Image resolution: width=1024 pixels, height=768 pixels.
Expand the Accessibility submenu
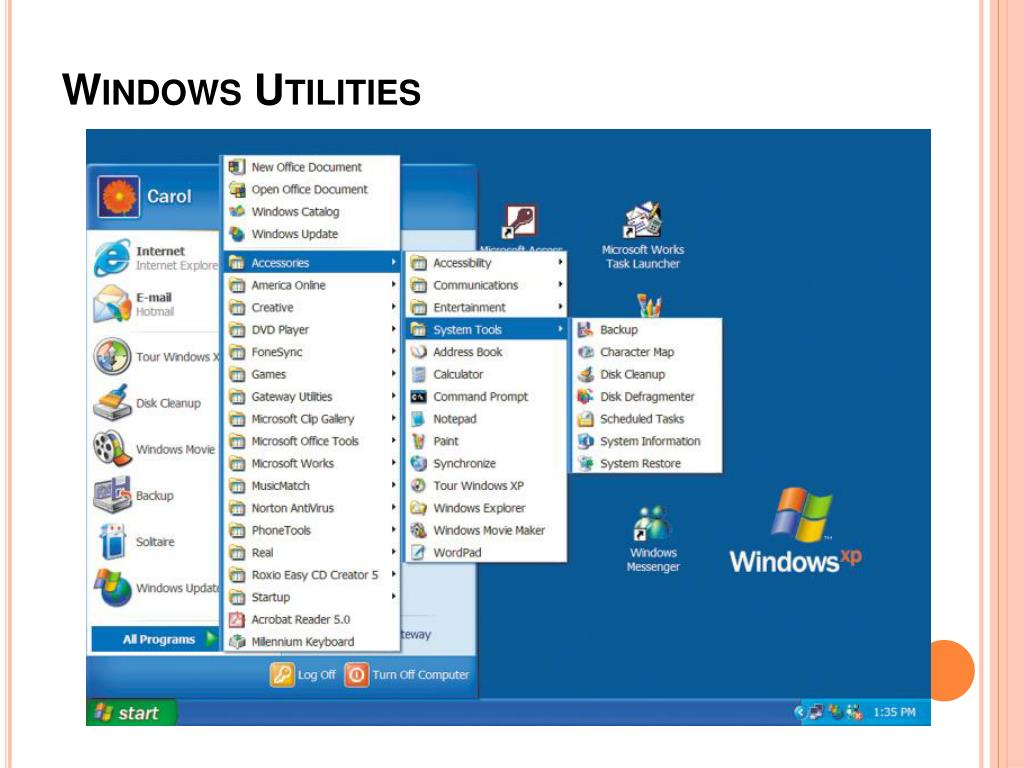point(486,263)
